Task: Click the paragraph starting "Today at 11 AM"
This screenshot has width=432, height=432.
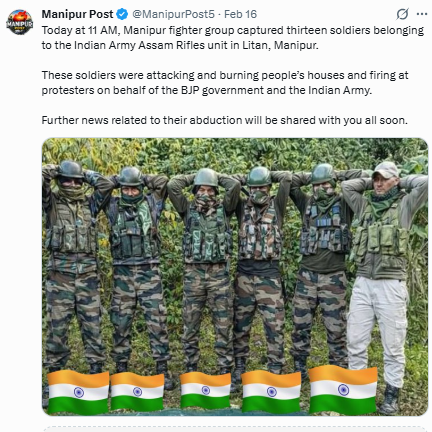Action: click(x=233, y=38)
